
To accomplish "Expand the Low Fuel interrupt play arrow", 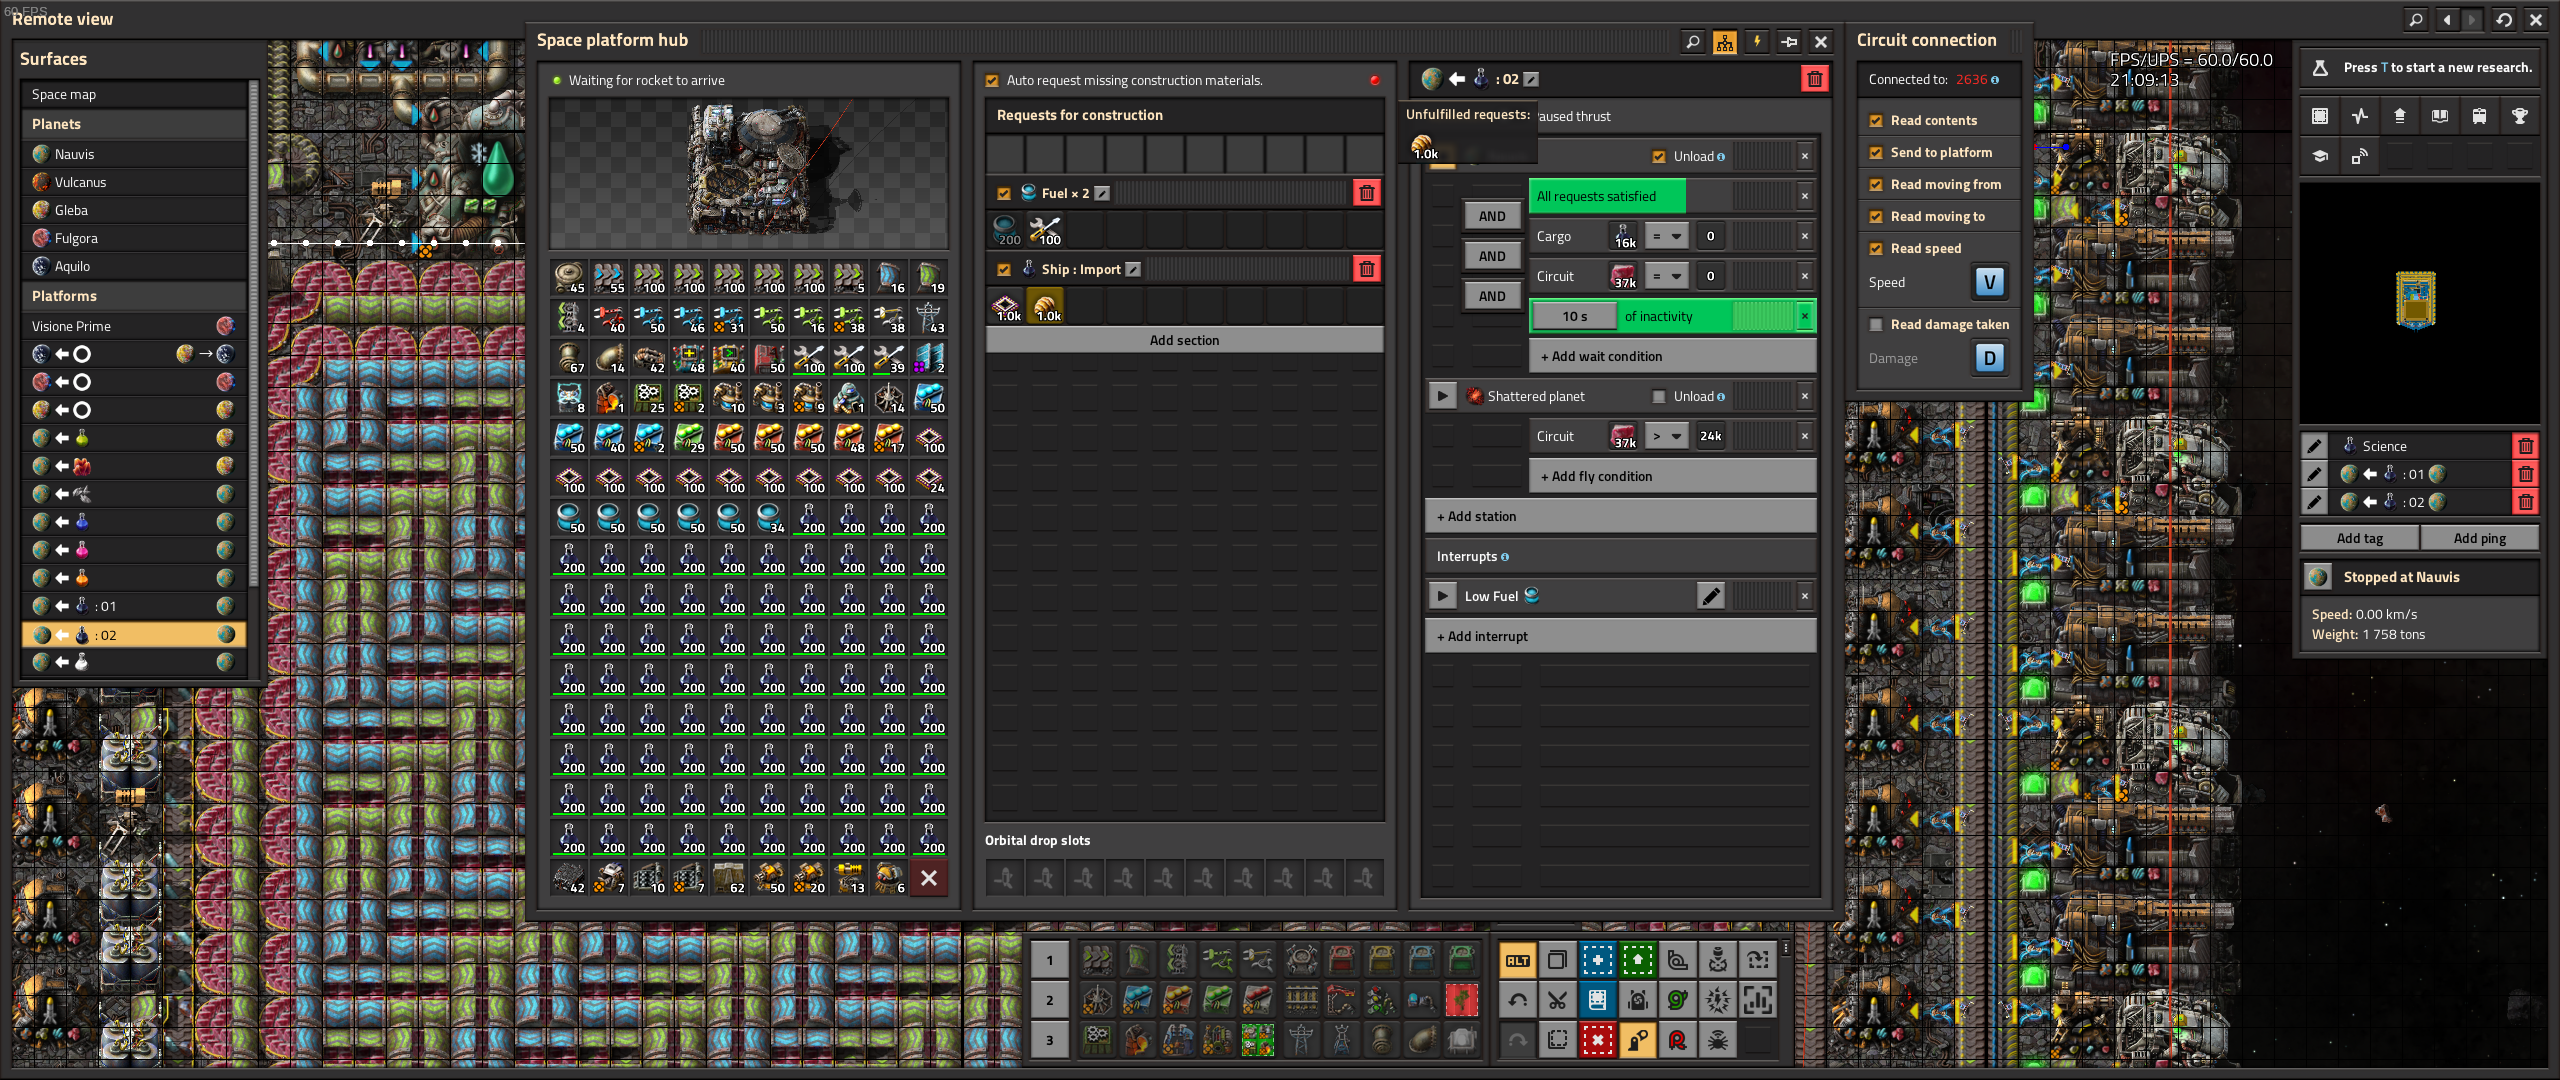I will click(1442, 597).
